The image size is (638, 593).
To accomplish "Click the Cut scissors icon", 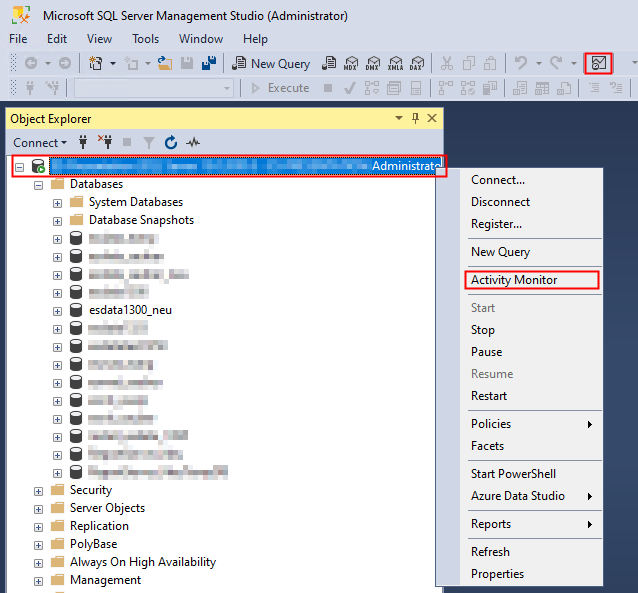I will point(447,63).
